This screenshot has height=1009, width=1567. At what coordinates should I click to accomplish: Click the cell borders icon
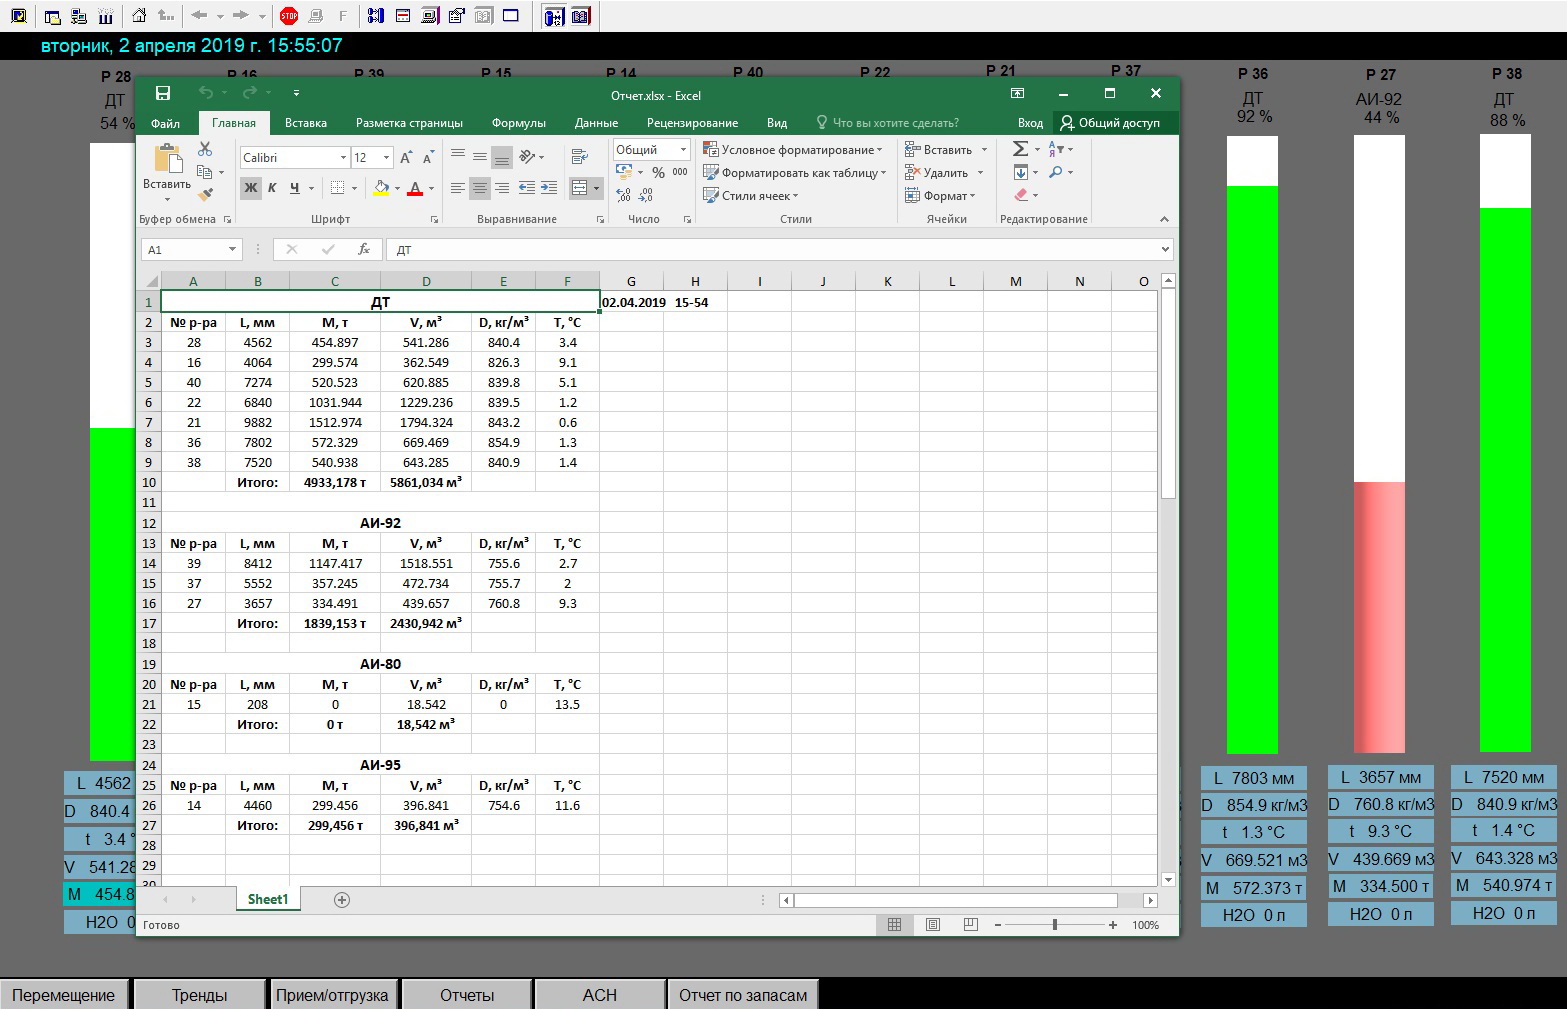(338, 188)
